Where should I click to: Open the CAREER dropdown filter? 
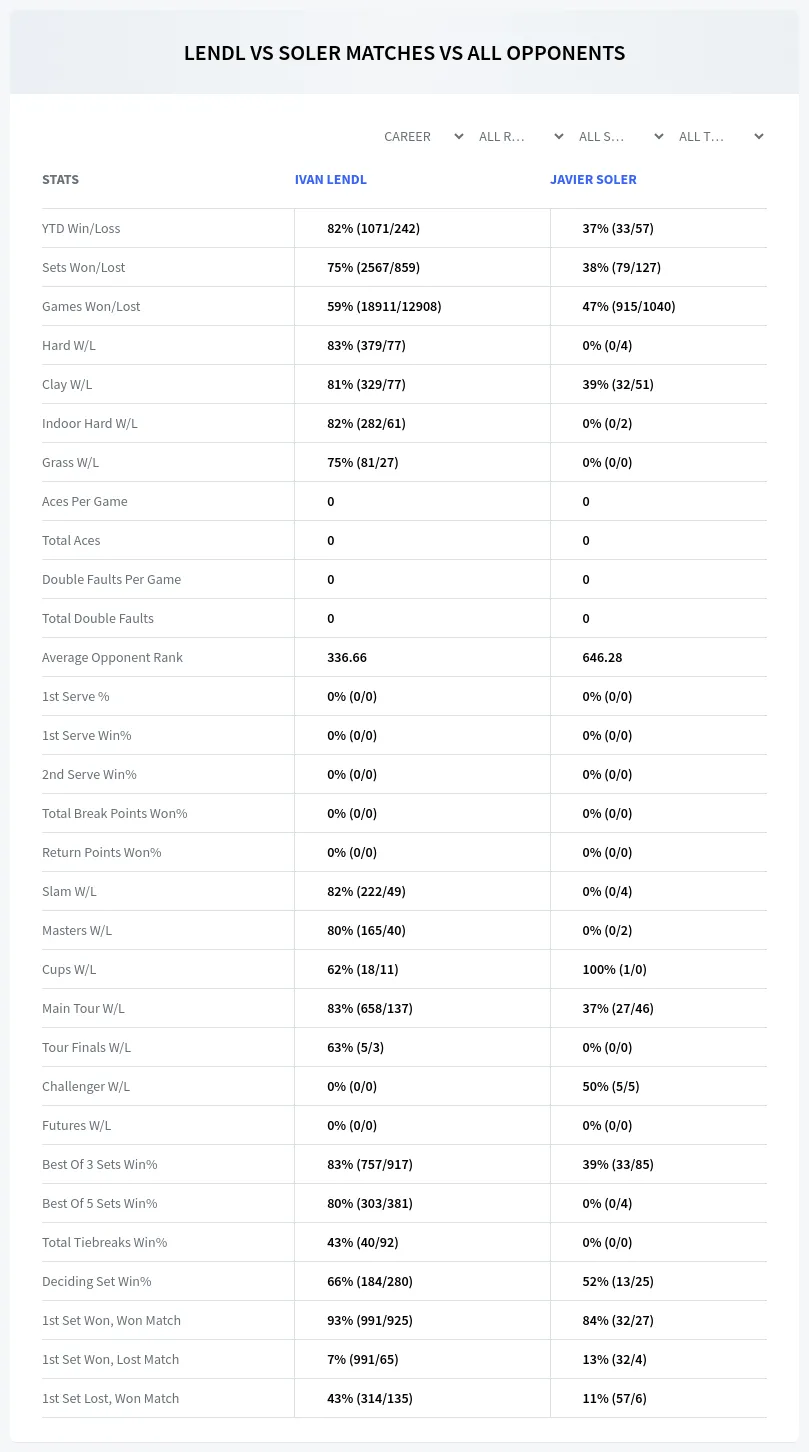click(423, 136)
